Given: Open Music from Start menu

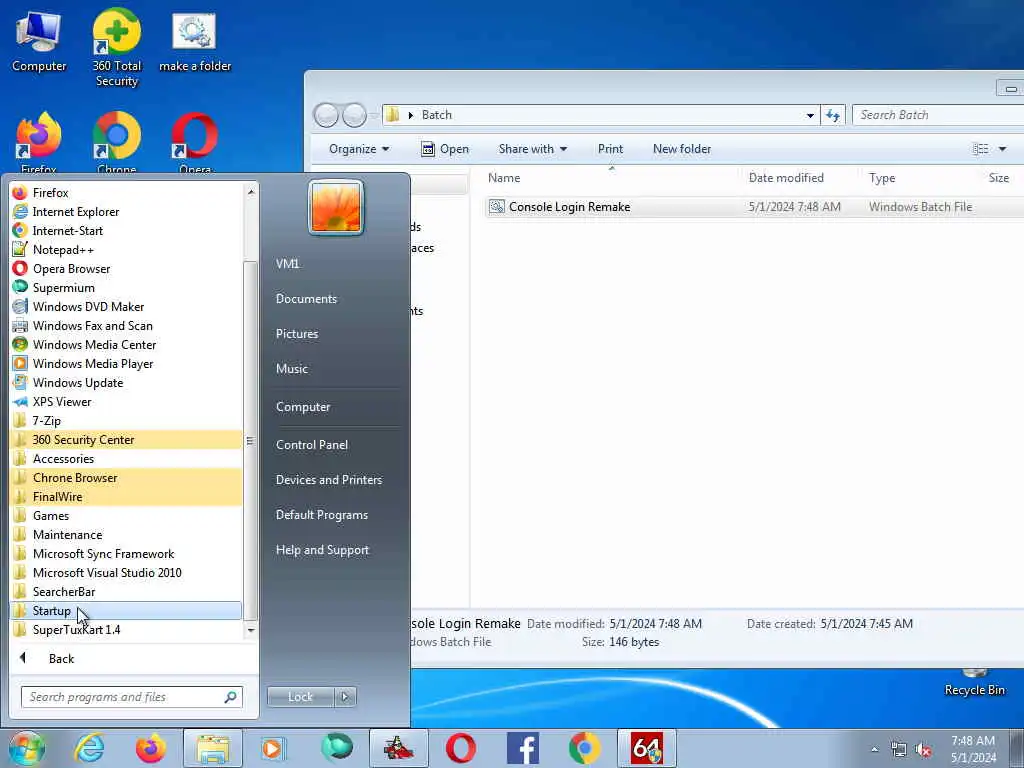Looking at the screenshot, I should 292,369.
